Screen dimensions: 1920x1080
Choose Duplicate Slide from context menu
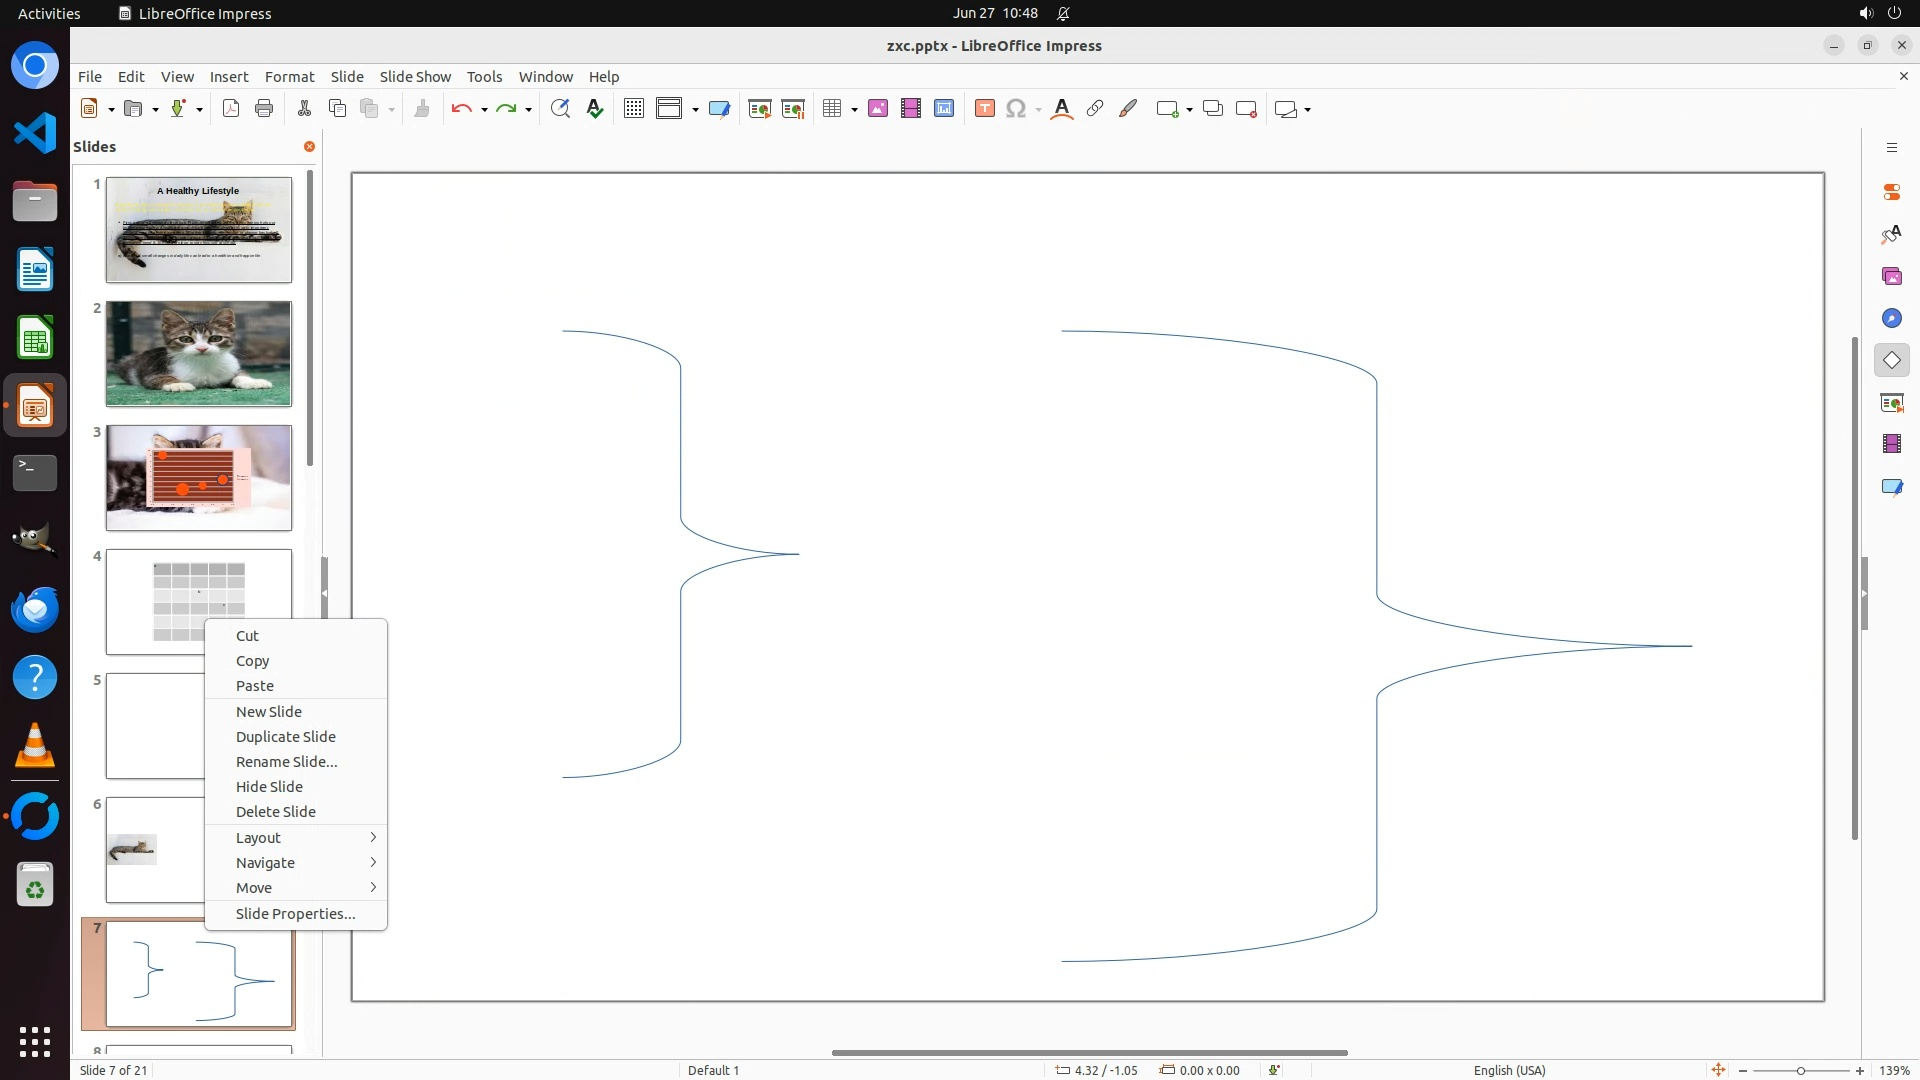tap(286, 736)
